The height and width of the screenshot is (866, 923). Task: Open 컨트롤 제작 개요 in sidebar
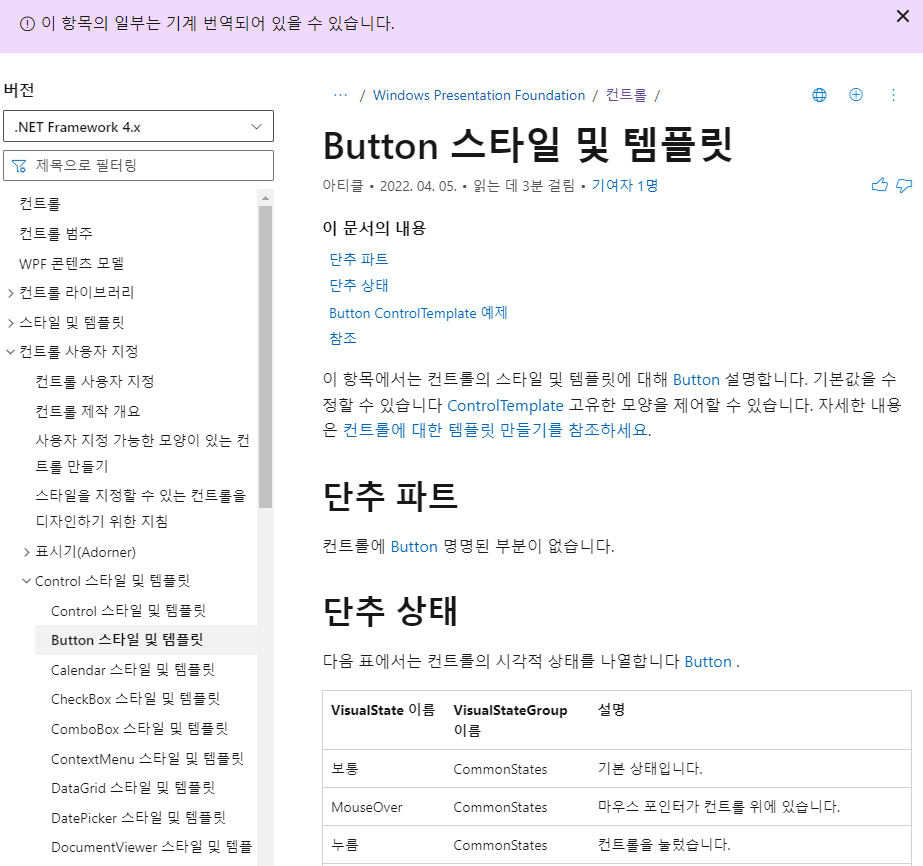click(88, 411)
